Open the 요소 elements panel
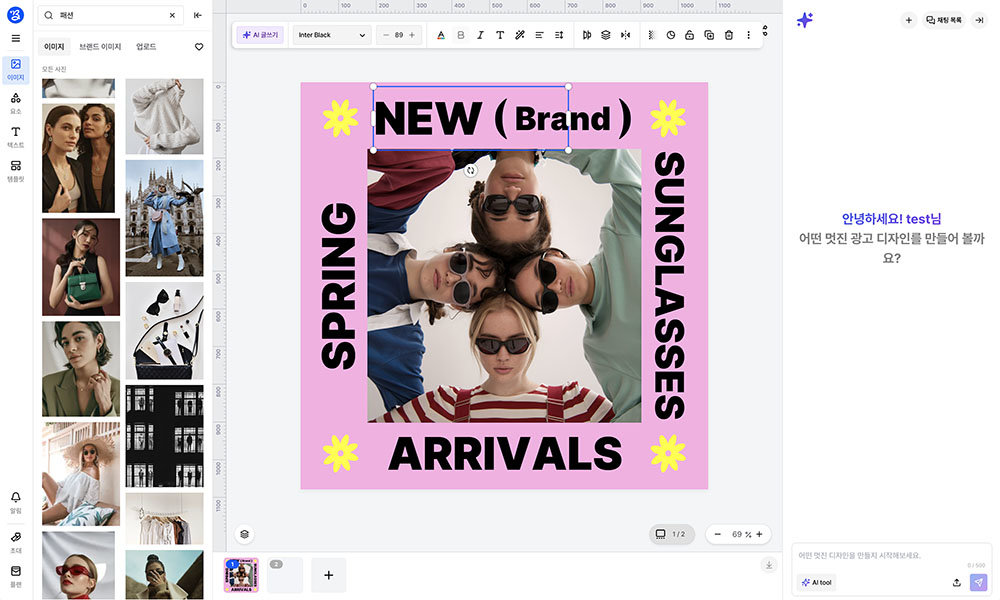Image resolution: width=1000 pixels, height=600 pixels. tap(15, 103)
